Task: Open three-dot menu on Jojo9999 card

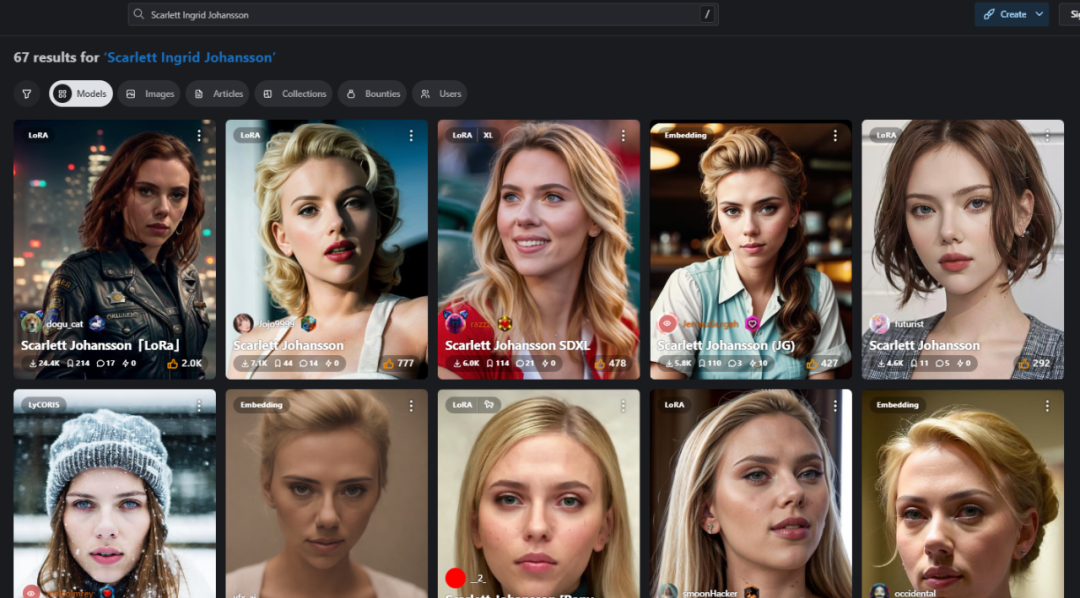Action: (x=411, y=136)
